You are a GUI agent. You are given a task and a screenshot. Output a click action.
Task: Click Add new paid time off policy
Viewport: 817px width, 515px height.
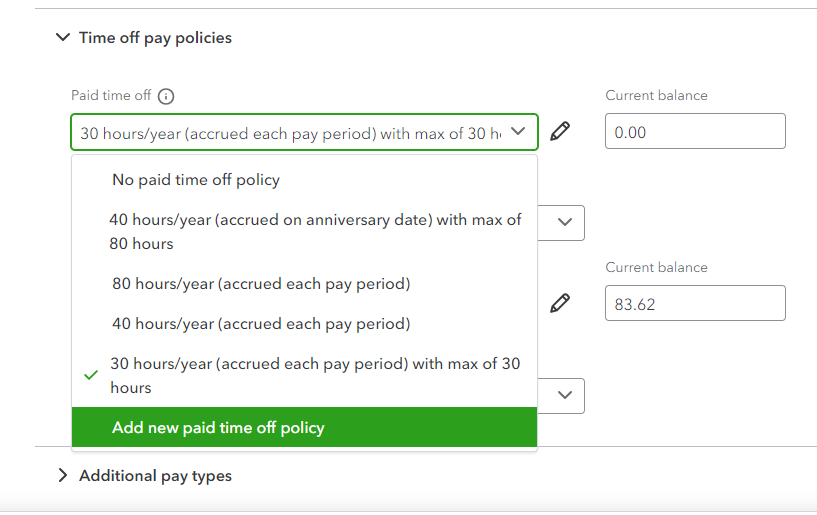coord(218,427)
